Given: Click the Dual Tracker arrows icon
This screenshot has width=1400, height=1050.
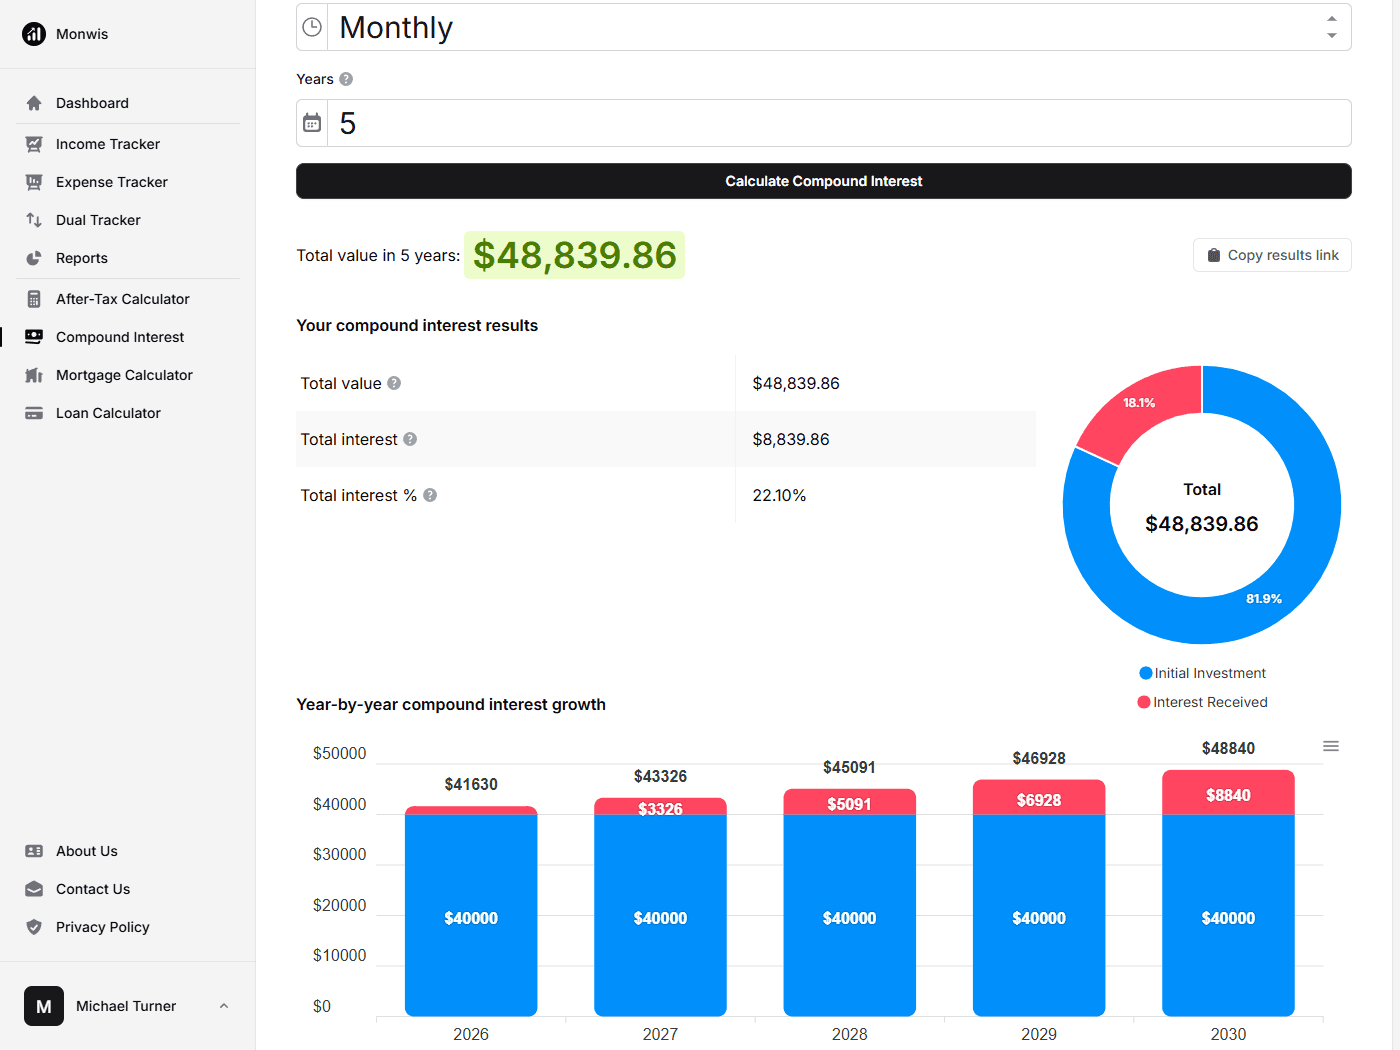Looking at the screenshot, I should point(34,220).
